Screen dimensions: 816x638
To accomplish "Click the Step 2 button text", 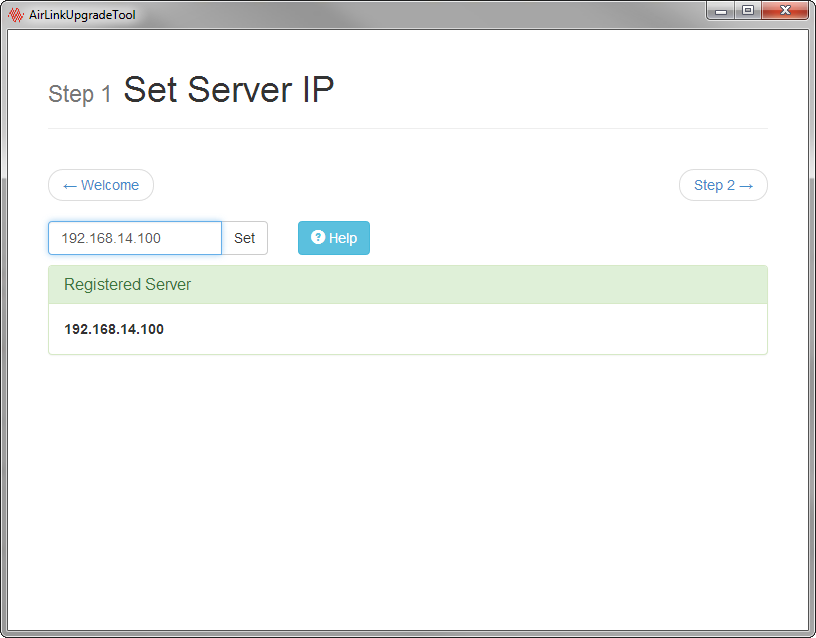I will (714, 185).
